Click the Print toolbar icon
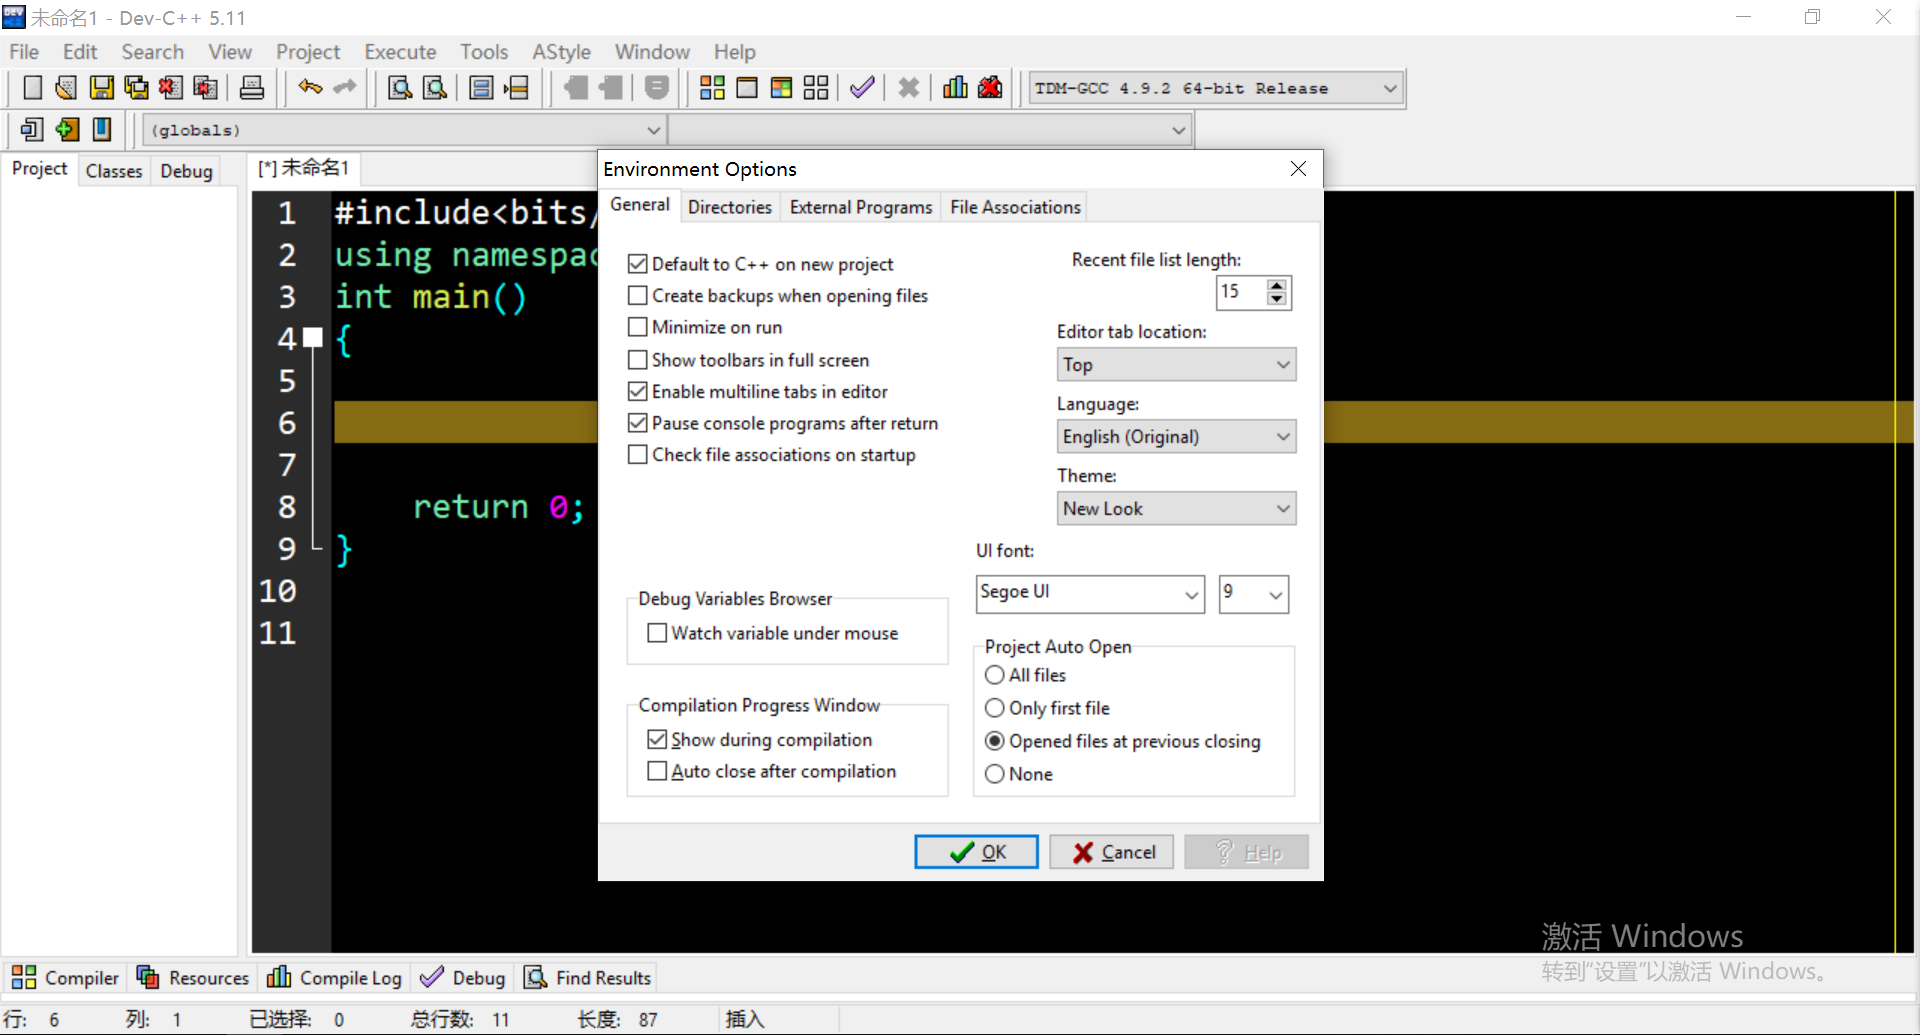The height and width of the screenshot is (1035, 1920). tap(252, 88)
